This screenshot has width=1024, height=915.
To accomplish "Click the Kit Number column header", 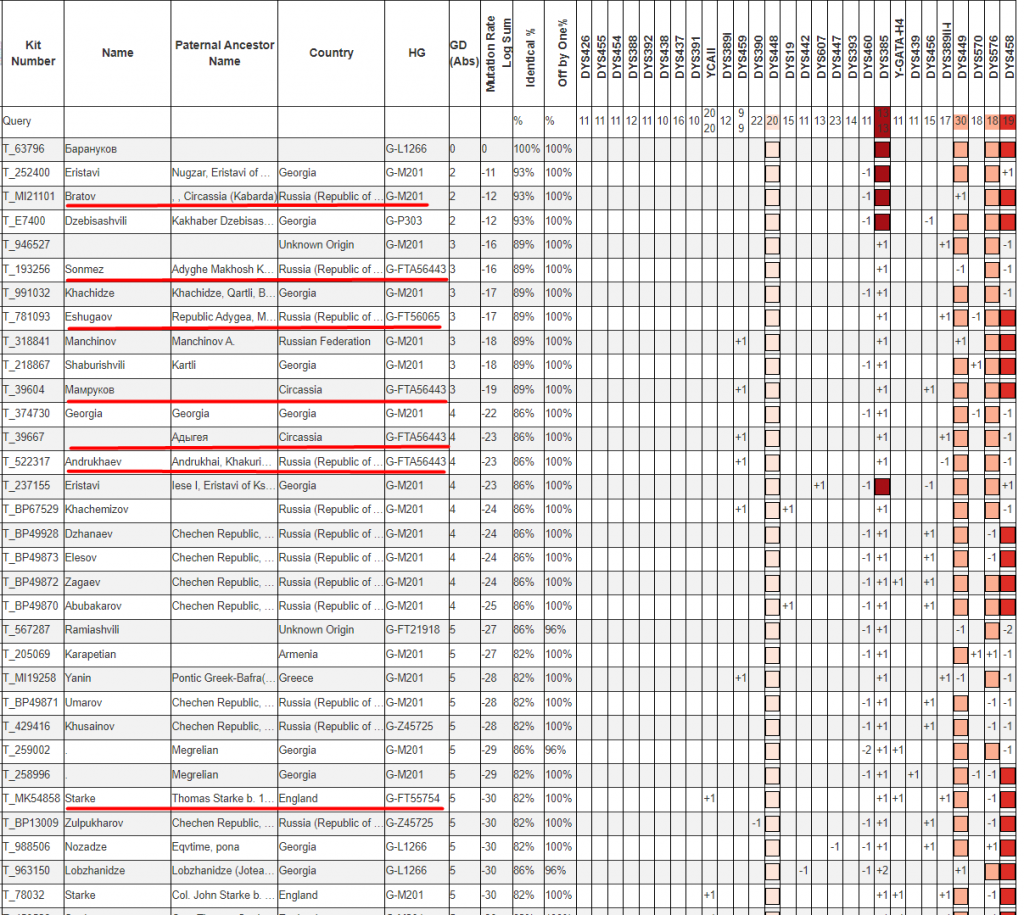I will click(x=33, y=53).
